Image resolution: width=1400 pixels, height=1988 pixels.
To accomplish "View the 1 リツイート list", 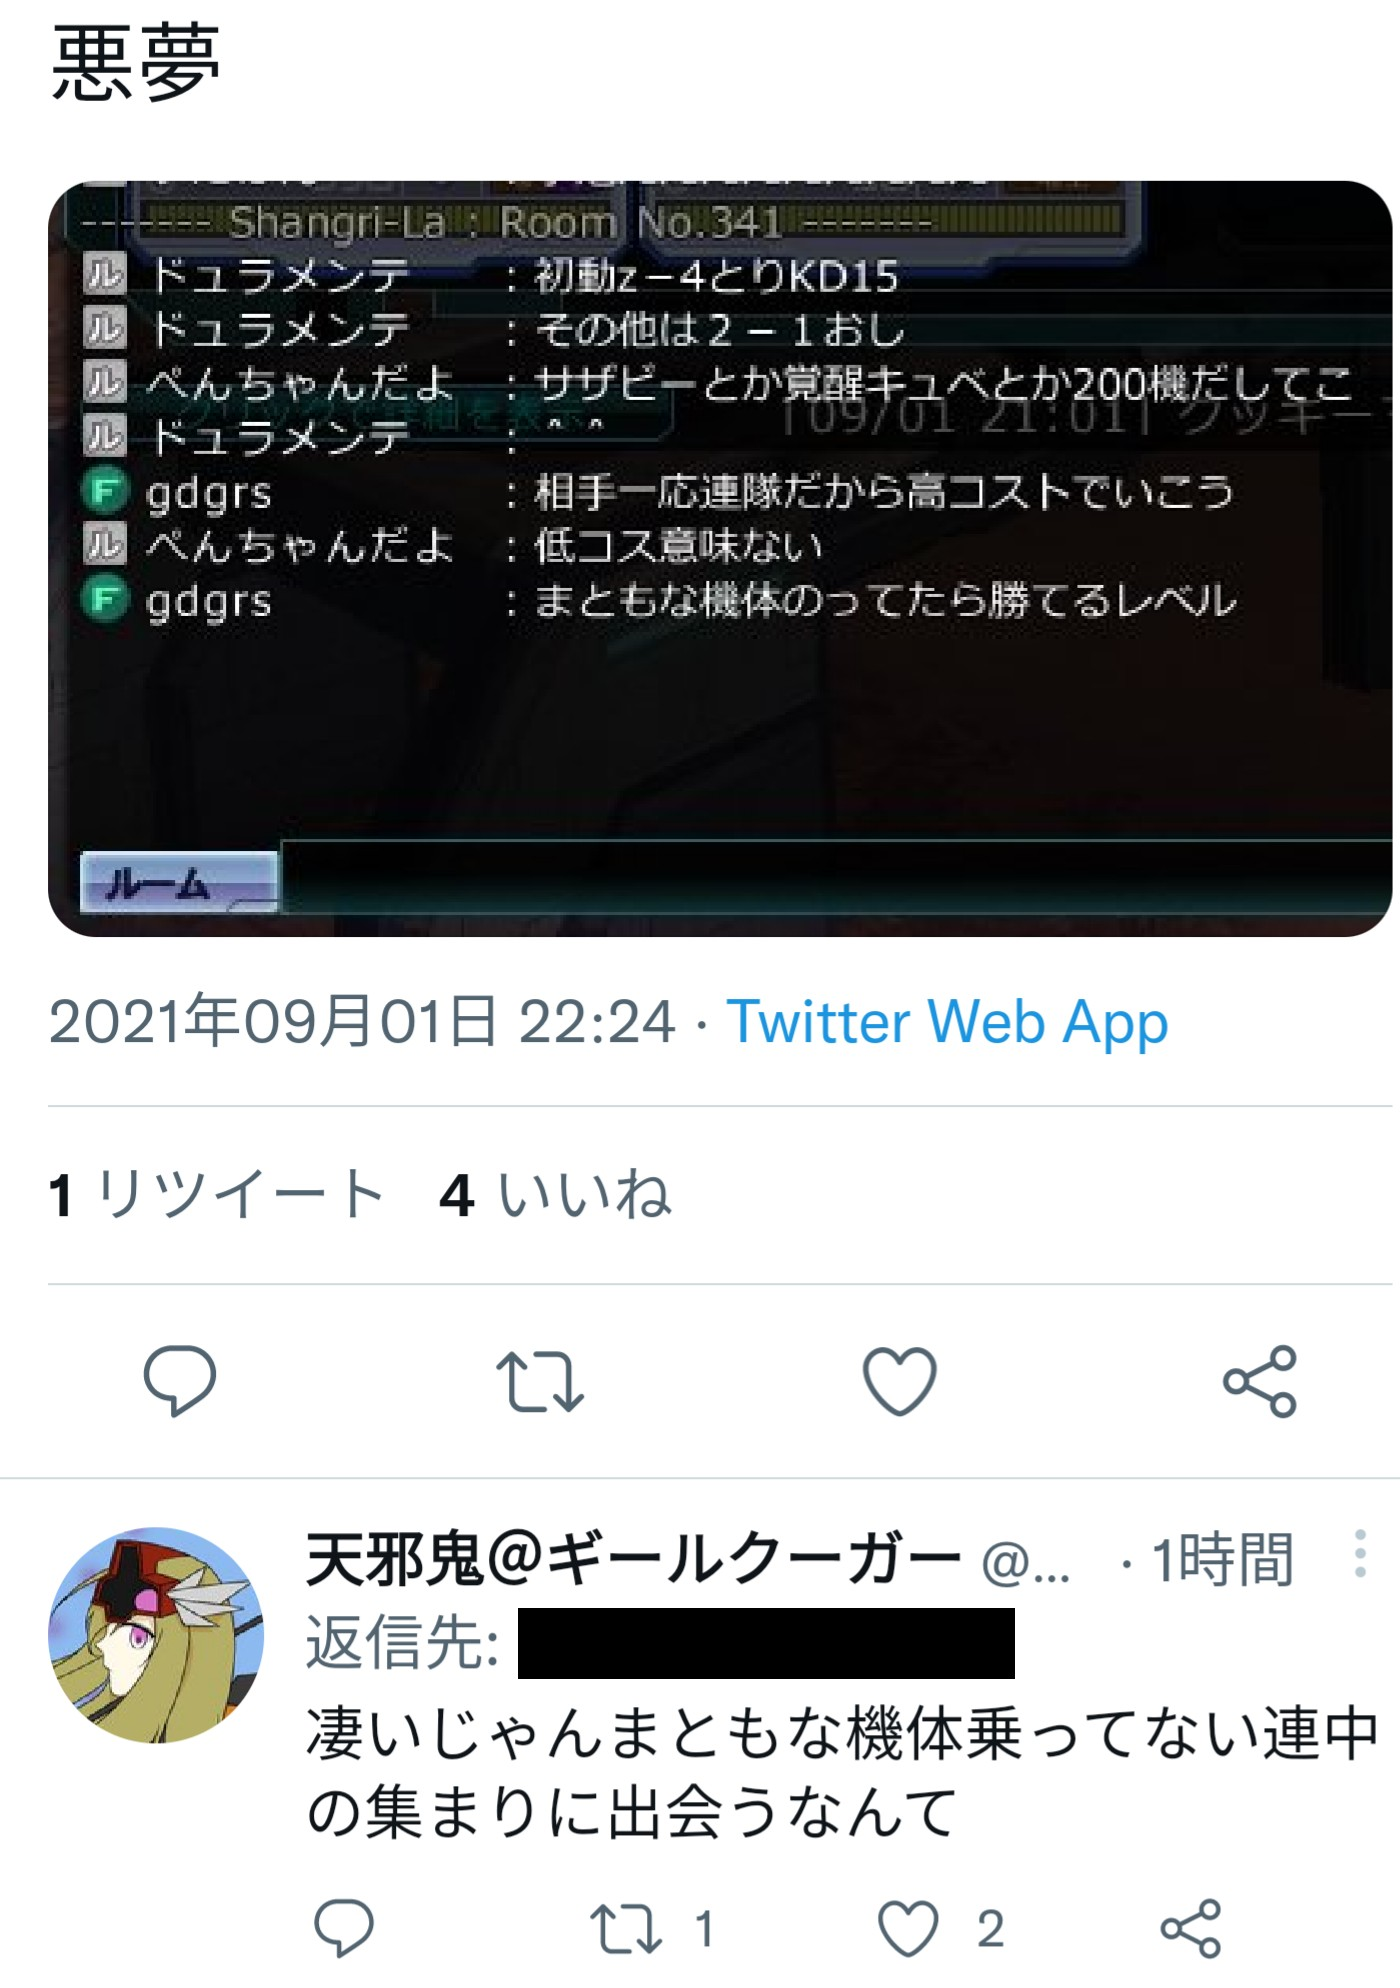I will click(216, 1194).
